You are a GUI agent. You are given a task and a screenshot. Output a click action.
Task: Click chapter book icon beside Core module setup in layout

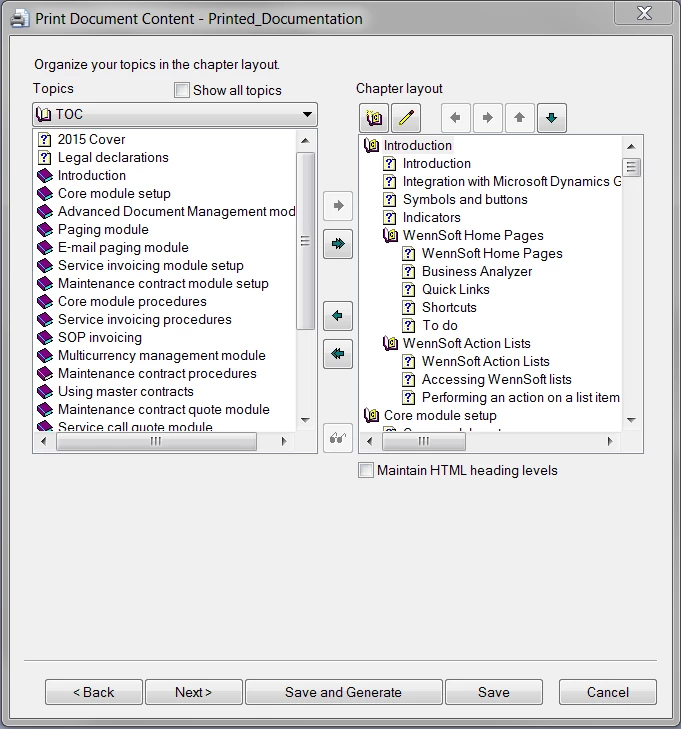371,415
